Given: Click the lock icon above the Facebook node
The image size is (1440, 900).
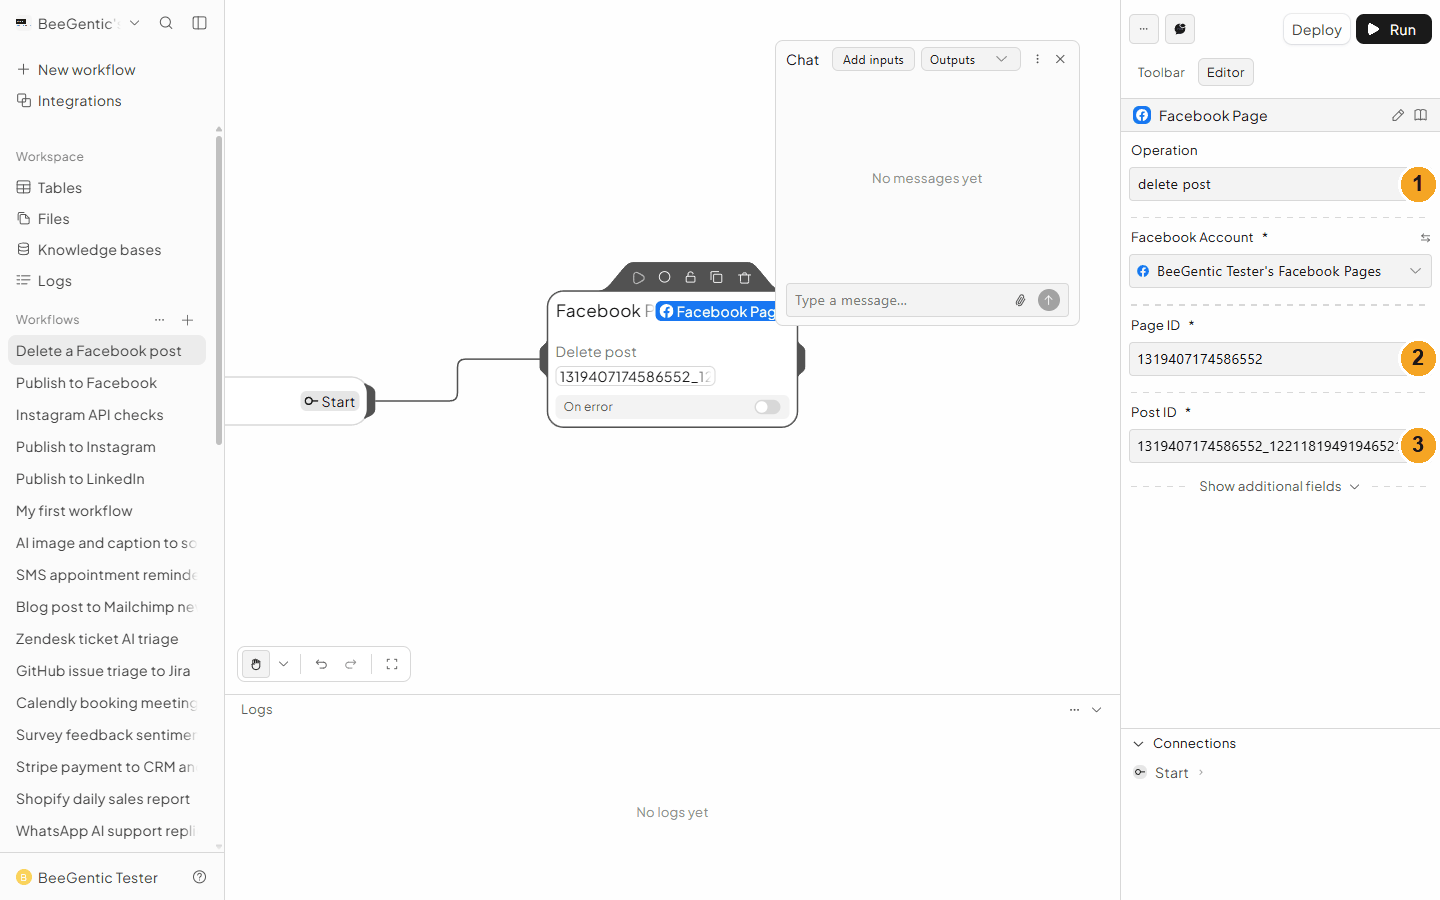Looking at the screenshot, I should tap(690, 277).
